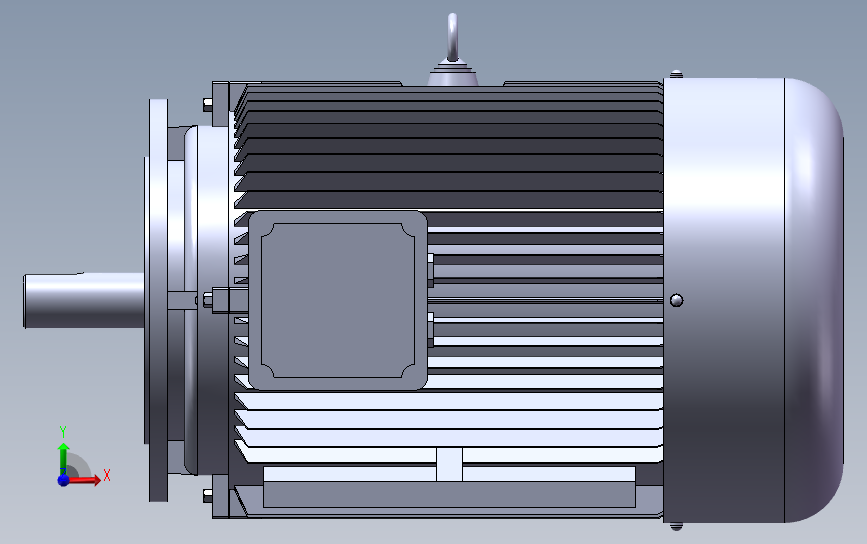Select the motor output shaft
Image resolution: width=867 pixels, height=544 pixels.
(84, 300)
